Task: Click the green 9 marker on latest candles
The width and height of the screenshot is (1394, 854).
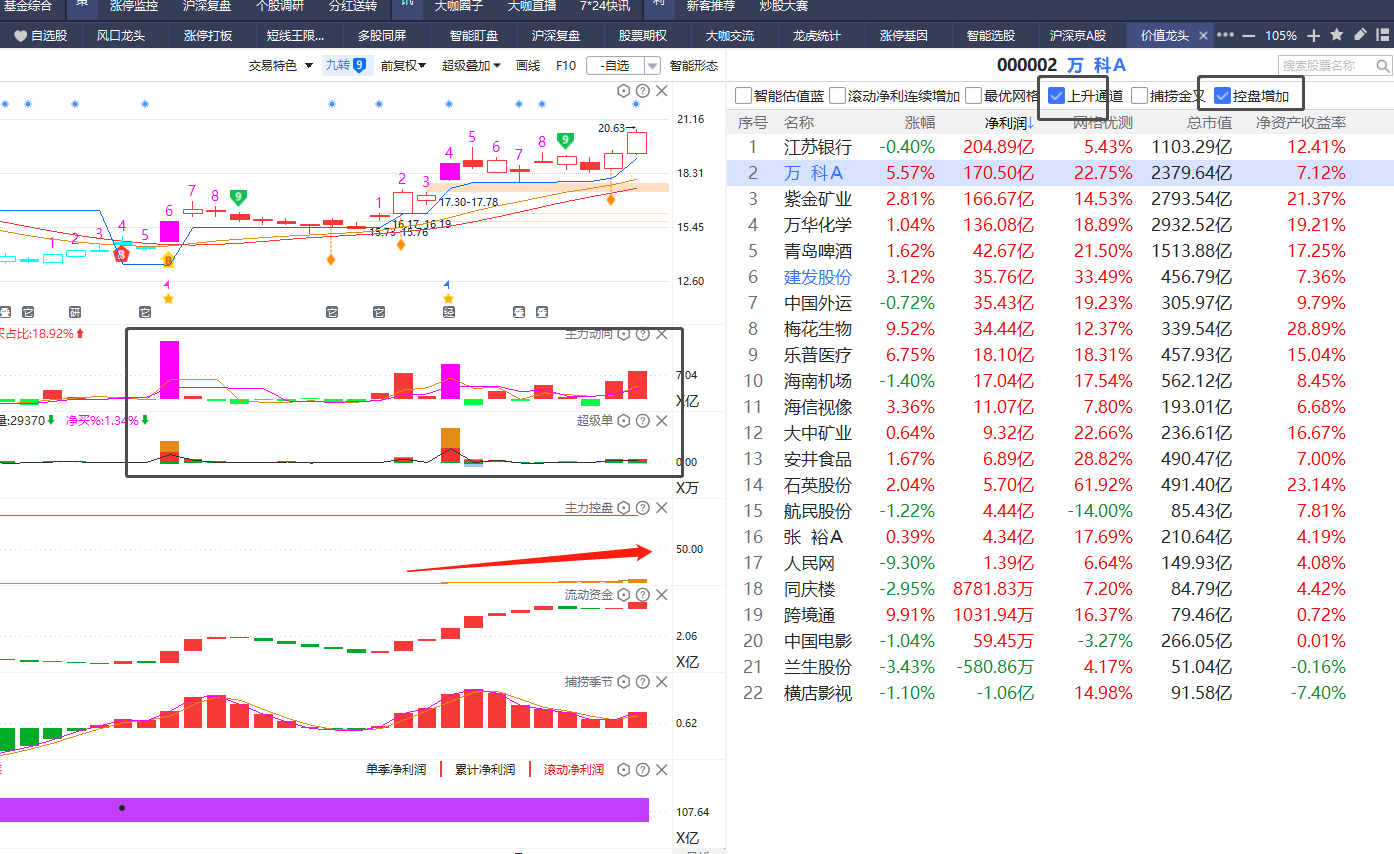Action: [x=565, y=140]
